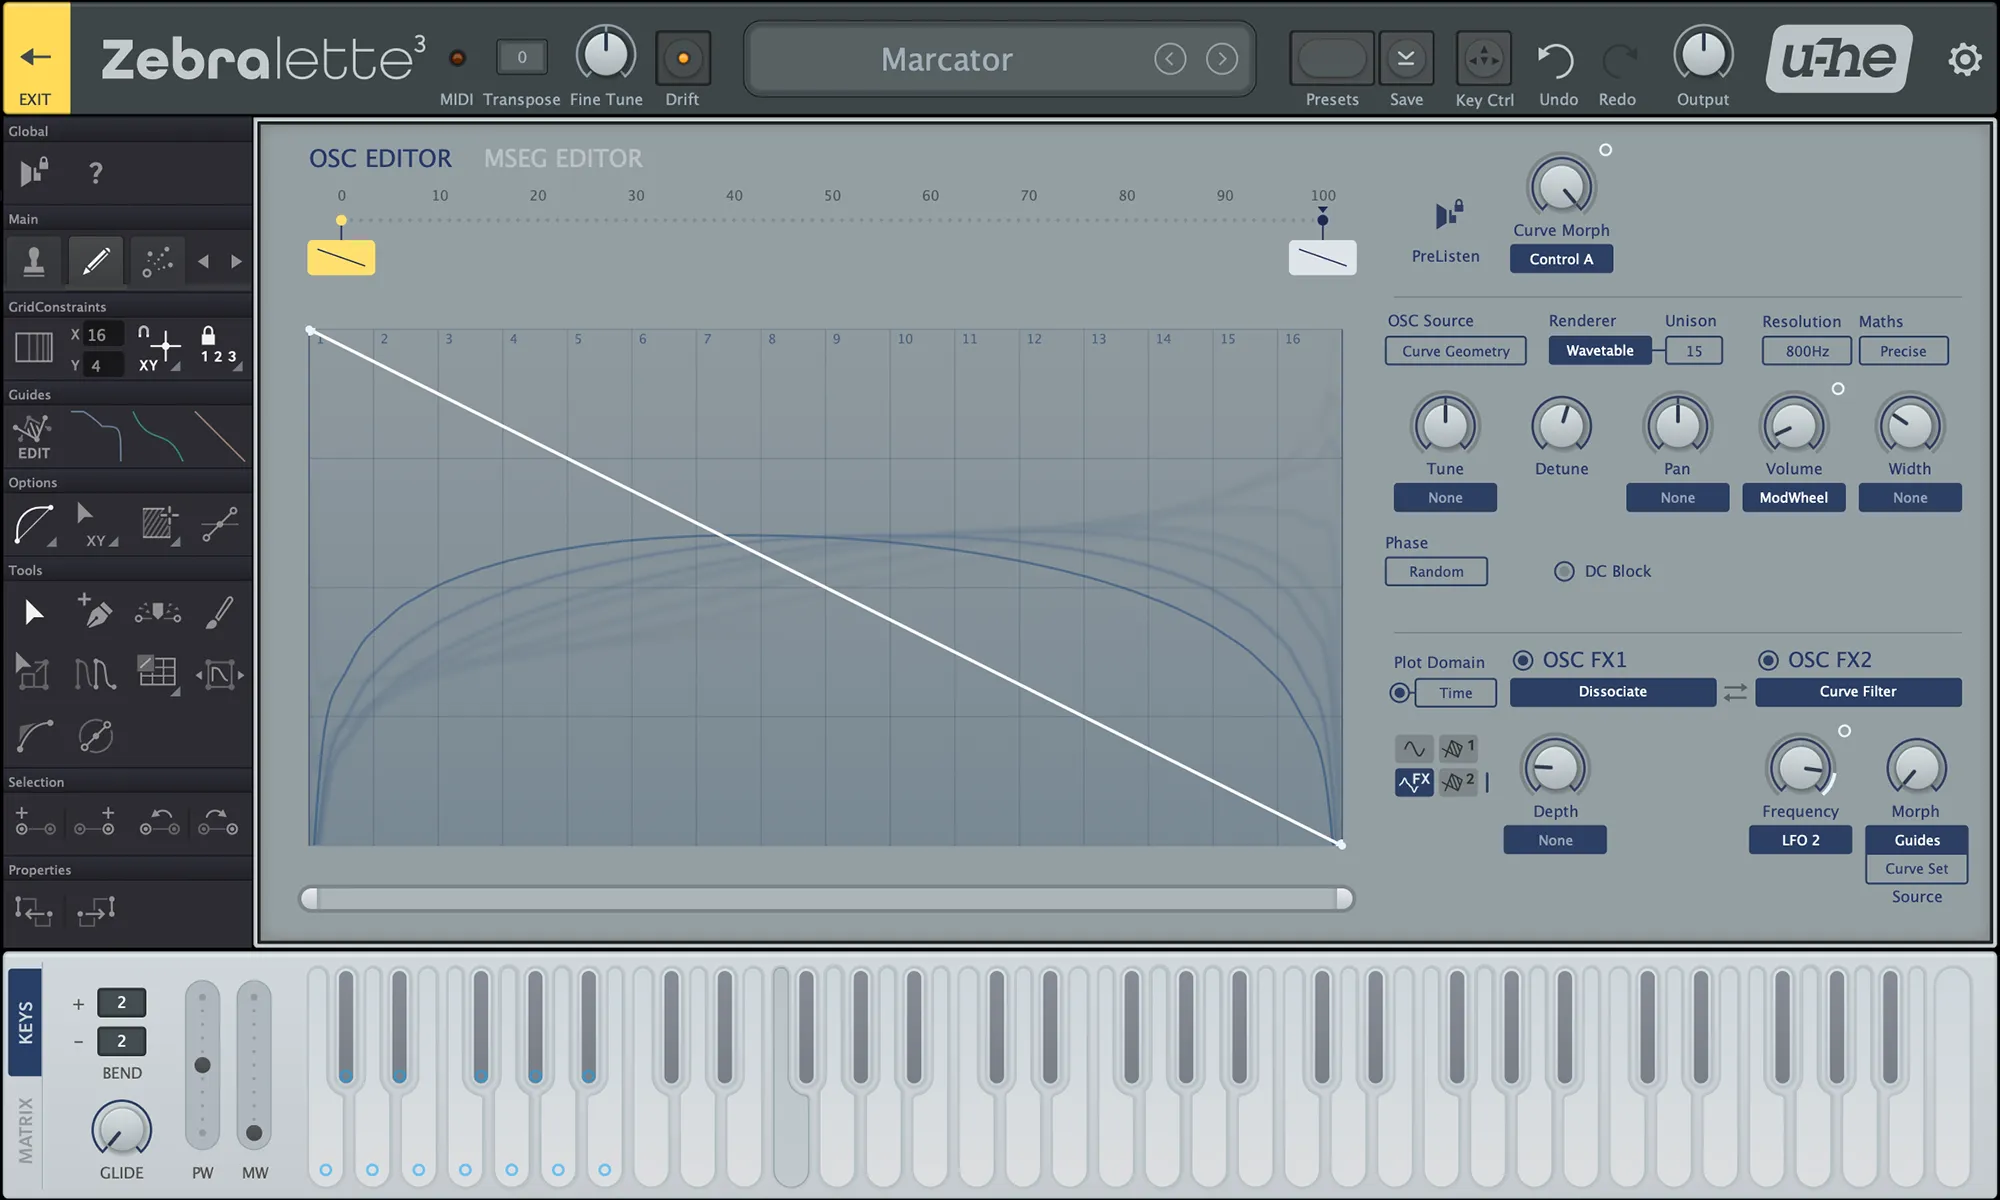The height and width of the screenshot is (1200, 2000).
Task: Switch to the MATRIX side tab
Action: (25, 1130)
